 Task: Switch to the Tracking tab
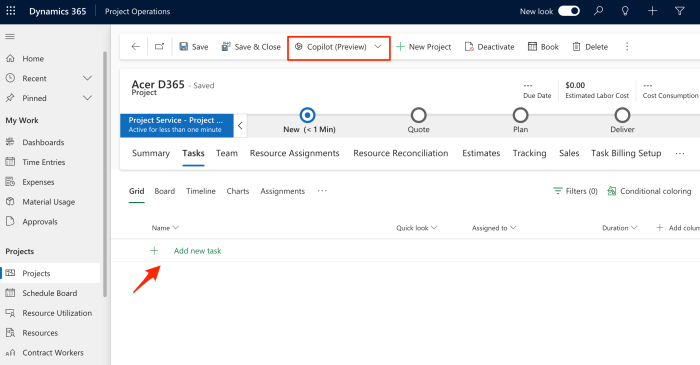pyautogui.click(x=529, y=153)
